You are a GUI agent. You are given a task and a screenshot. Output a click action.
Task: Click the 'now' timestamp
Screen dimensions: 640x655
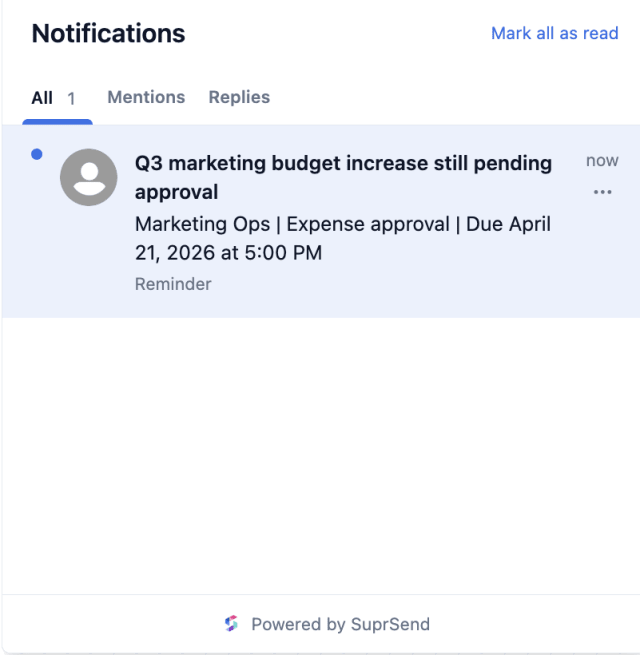pos(602,160)
